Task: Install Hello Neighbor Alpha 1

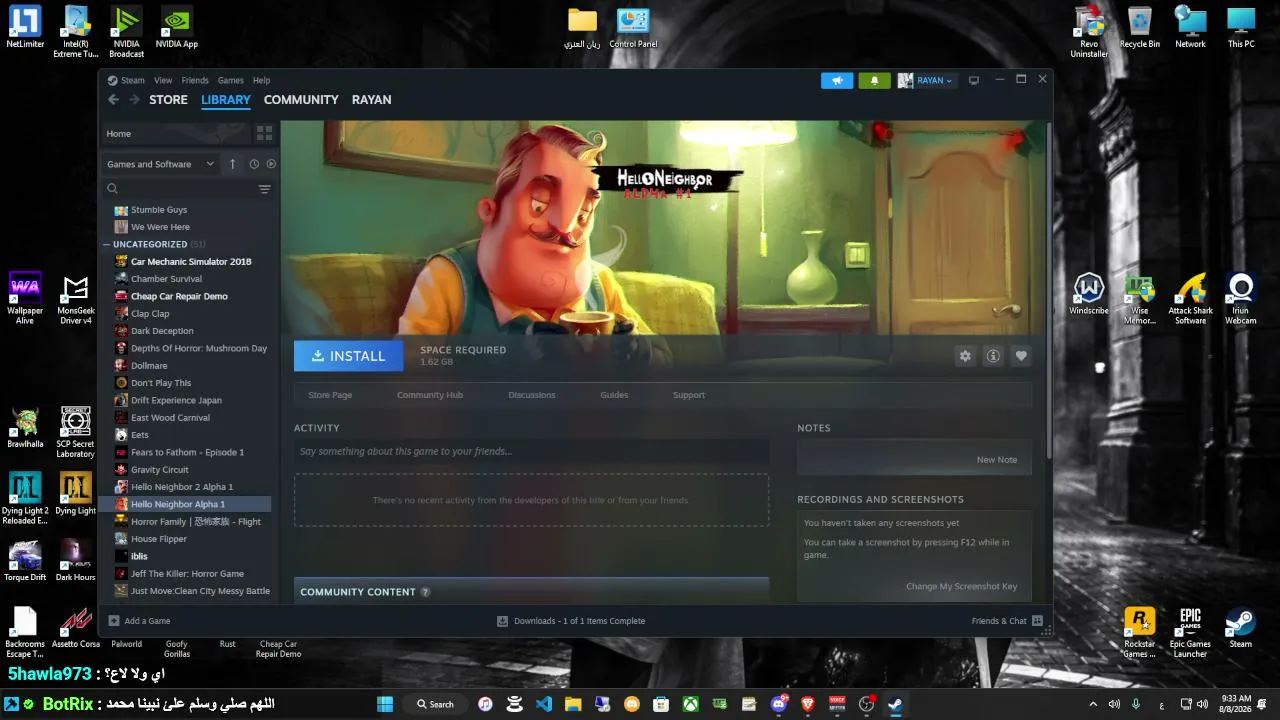Action: (x=348, y=356)
